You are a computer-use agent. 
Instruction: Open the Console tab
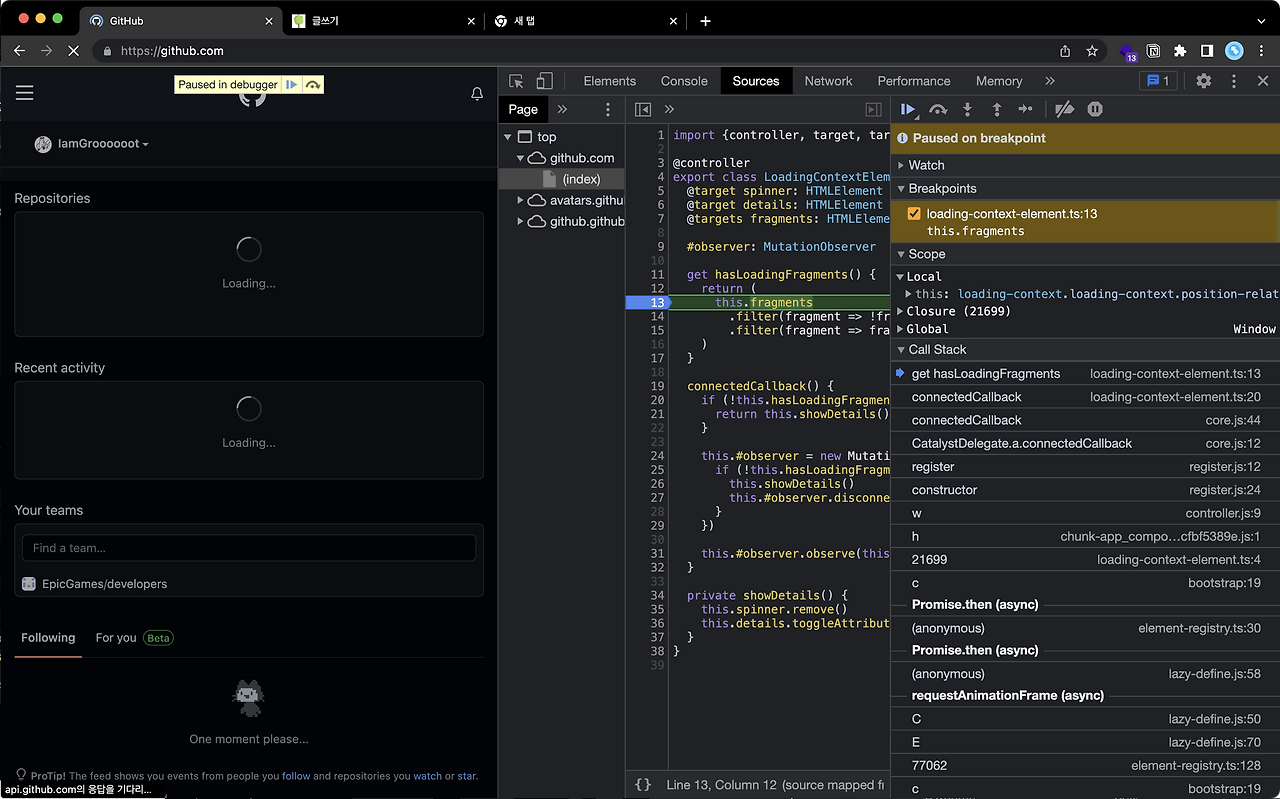point(684,82)
